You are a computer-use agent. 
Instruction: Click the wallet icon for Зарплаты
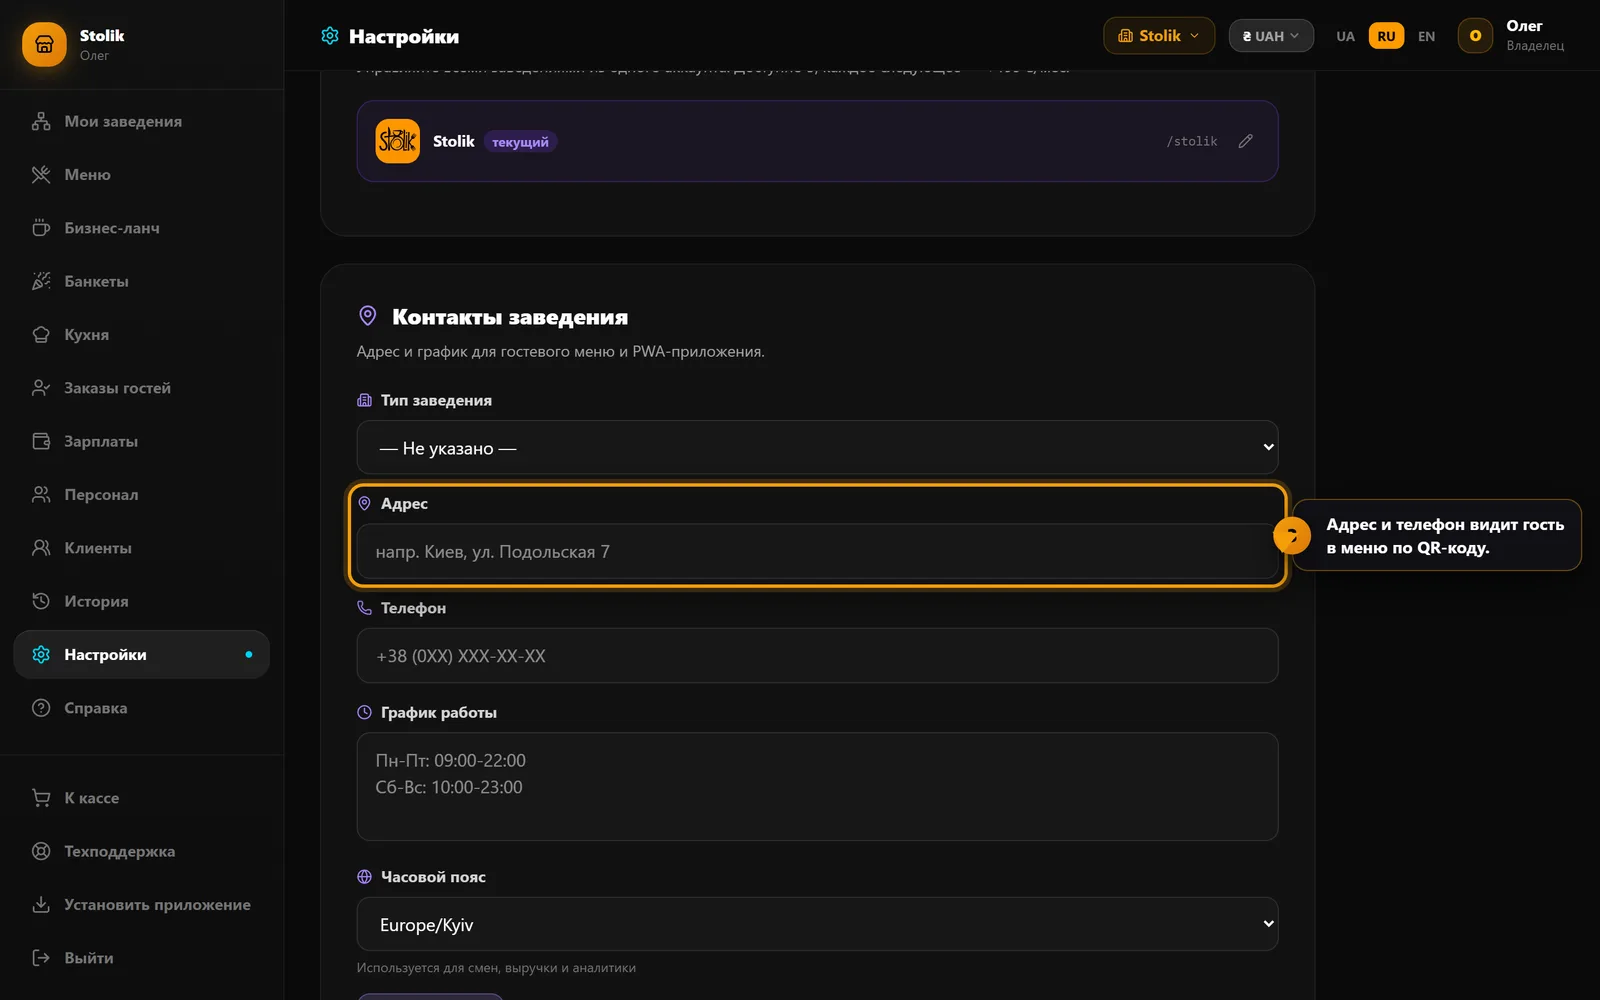click(41, 441)
